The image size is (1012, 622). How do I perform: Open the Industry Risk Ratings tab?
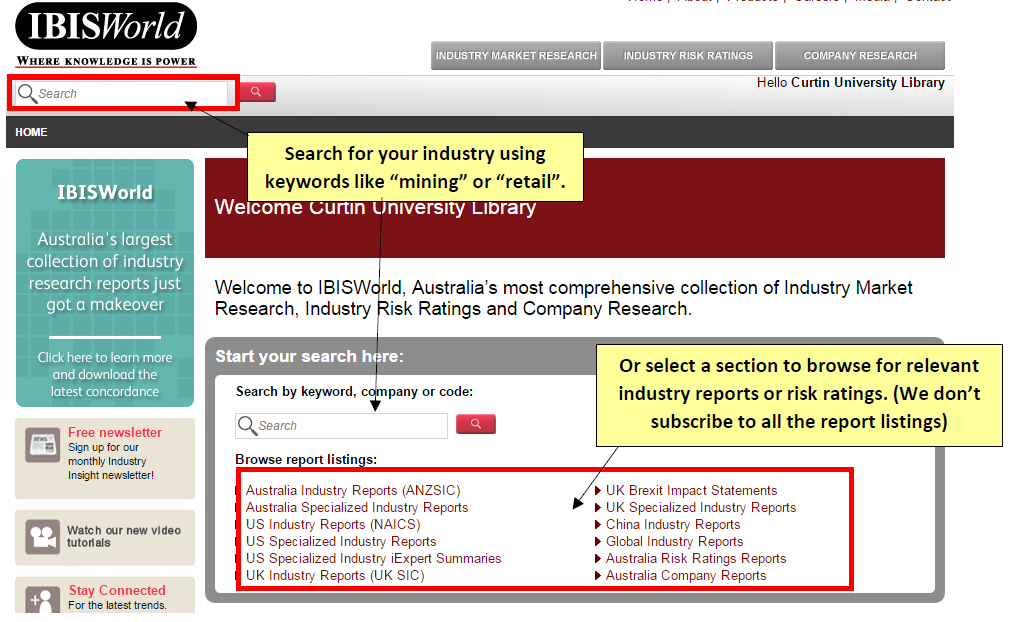click(x=688, y=55)
